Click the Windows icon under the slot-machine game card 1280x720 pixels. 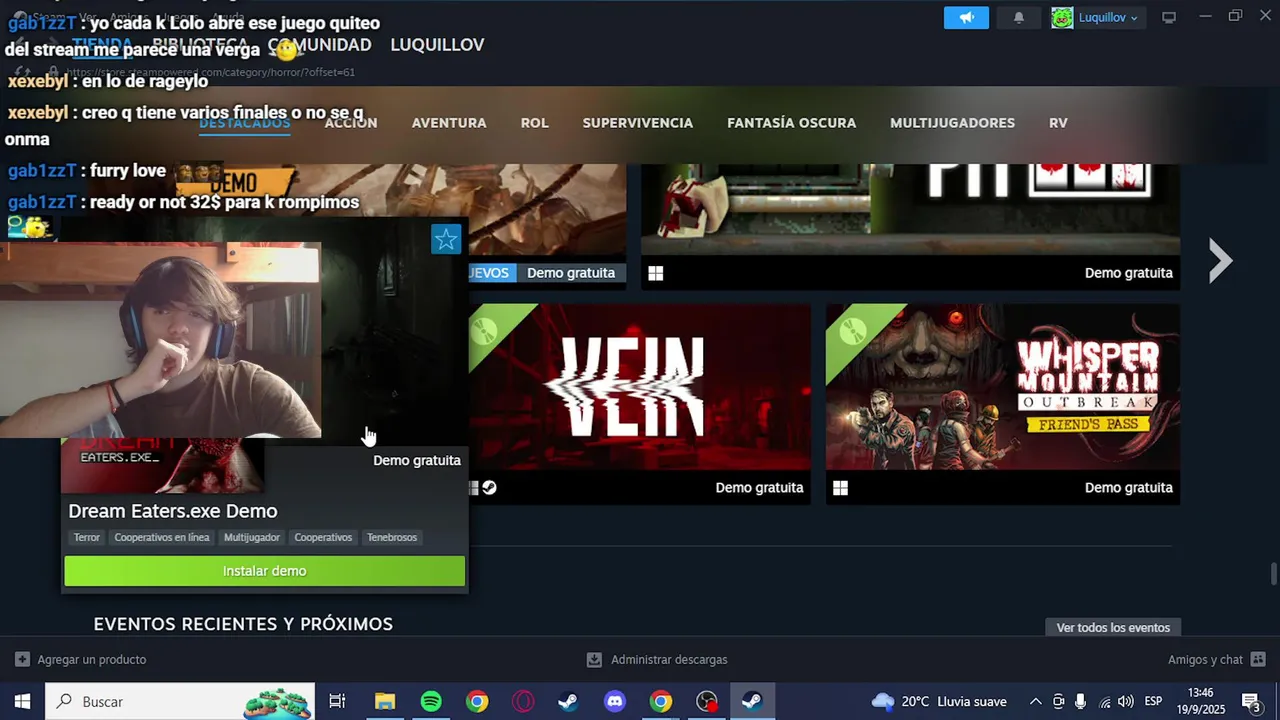656,273
